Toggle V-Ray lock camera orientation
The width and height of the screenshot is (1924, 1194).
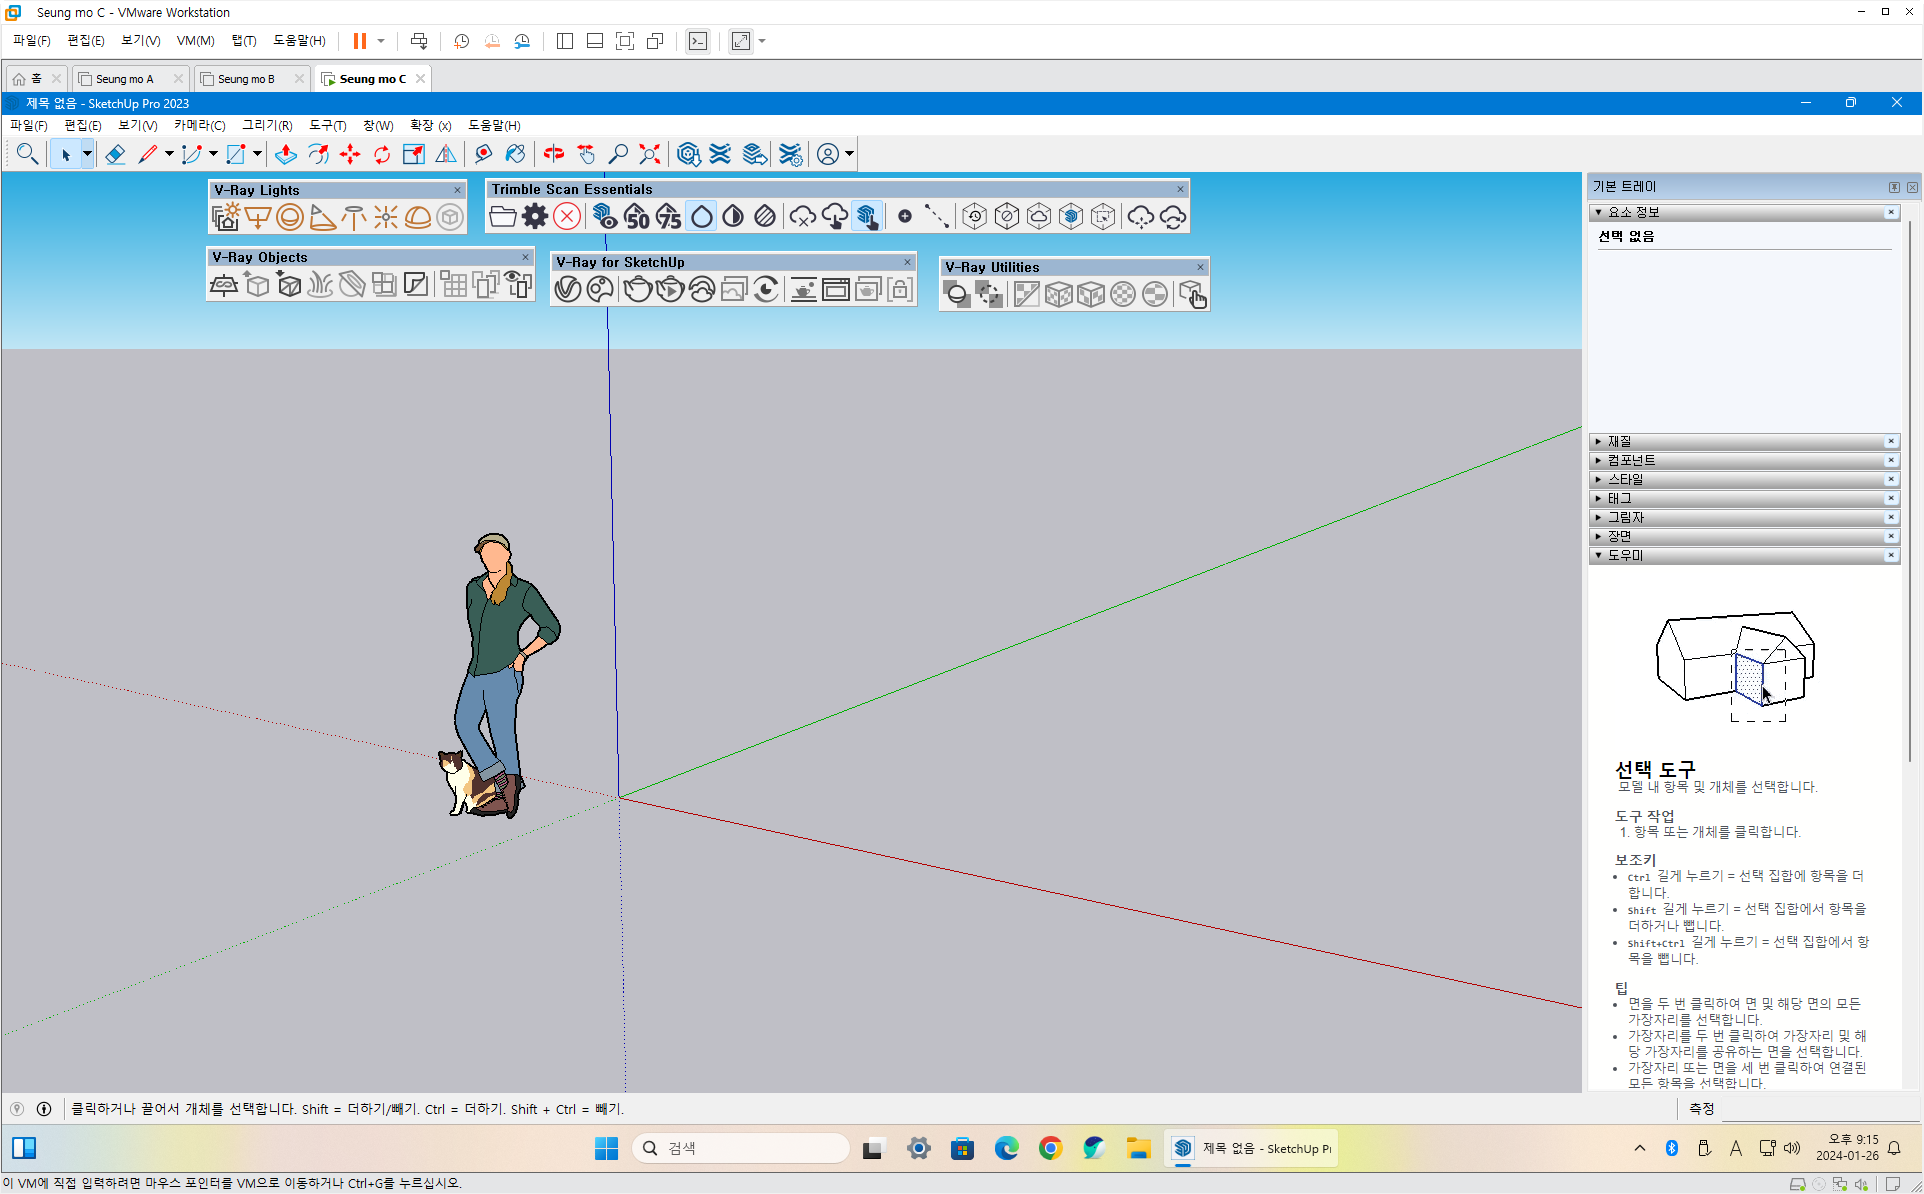pyautogui.click(x=900, y=290)
